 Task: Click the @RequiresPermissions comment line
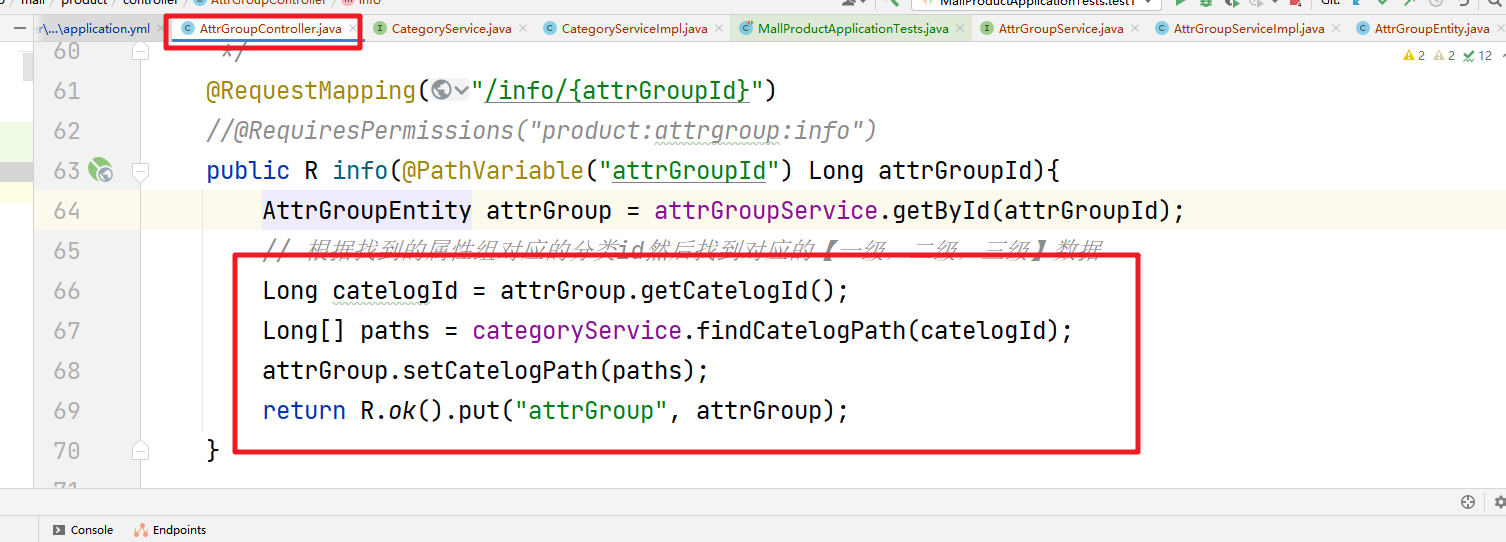[x=541, y=131]
